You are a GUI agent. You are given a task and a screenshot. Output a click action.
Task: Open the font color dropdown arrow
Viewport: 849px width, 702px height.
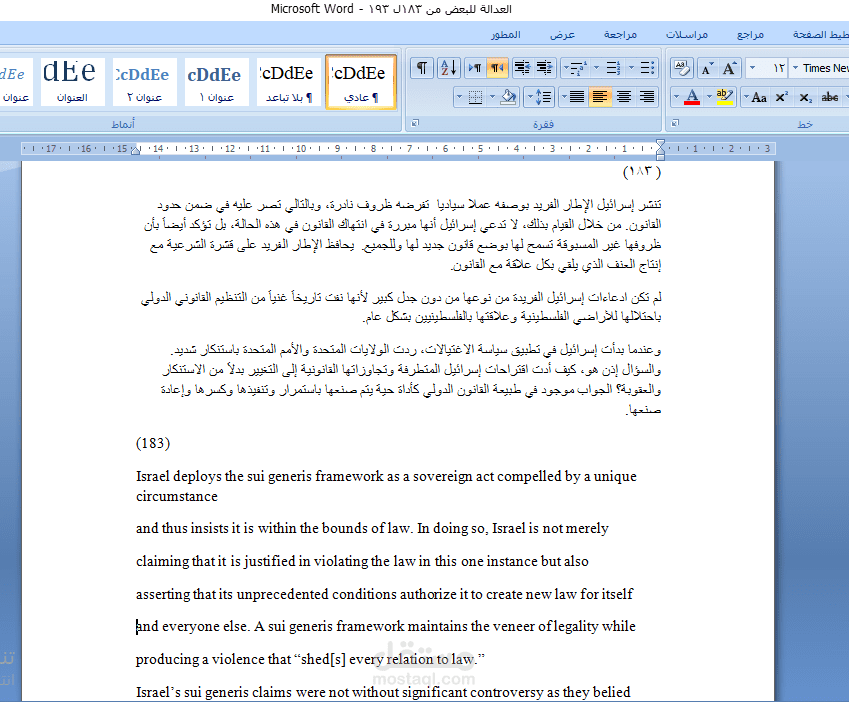pos(677,95)
